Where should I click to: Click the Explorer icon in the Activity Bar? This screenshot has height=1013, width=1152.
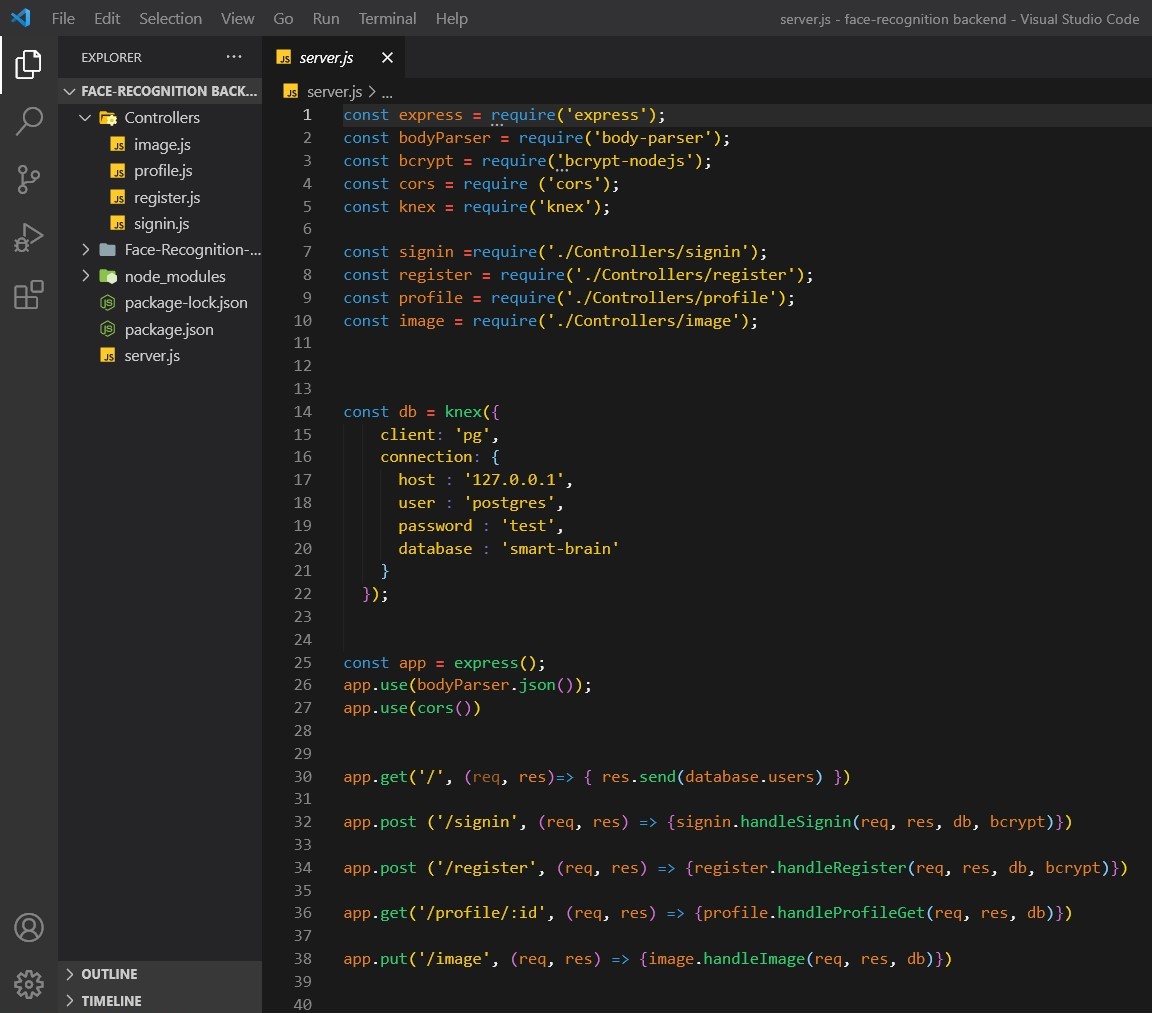pos(29,64)
